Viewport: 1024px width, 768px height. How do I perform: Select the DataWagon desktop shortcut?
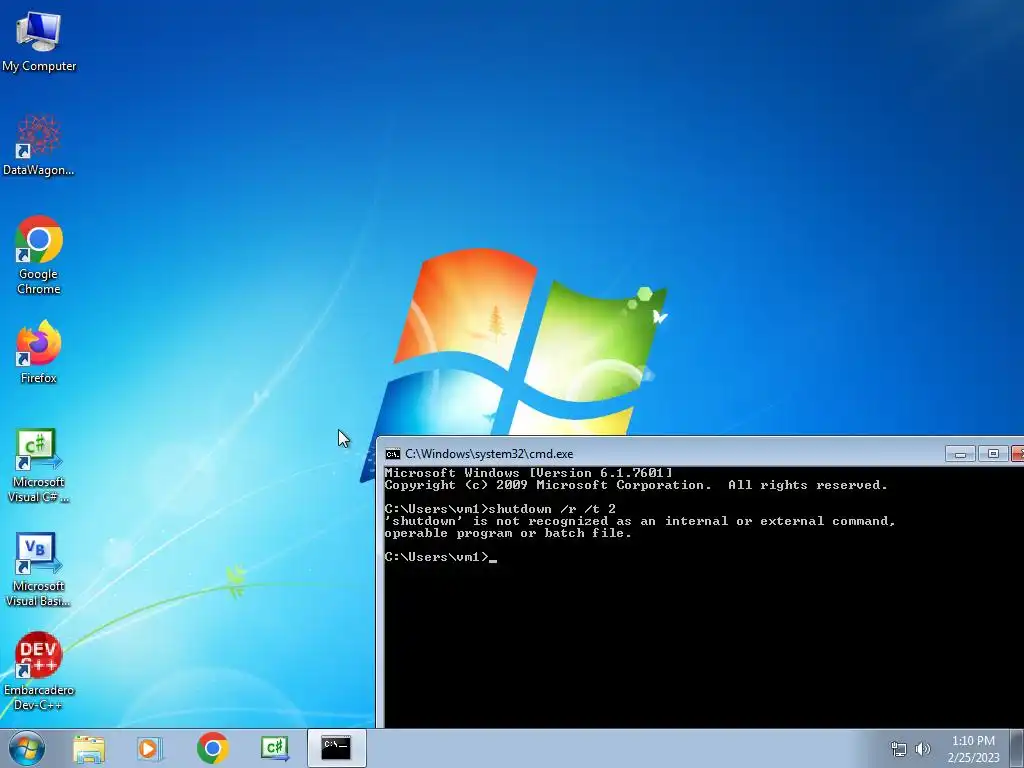click(x=39, y=145)
